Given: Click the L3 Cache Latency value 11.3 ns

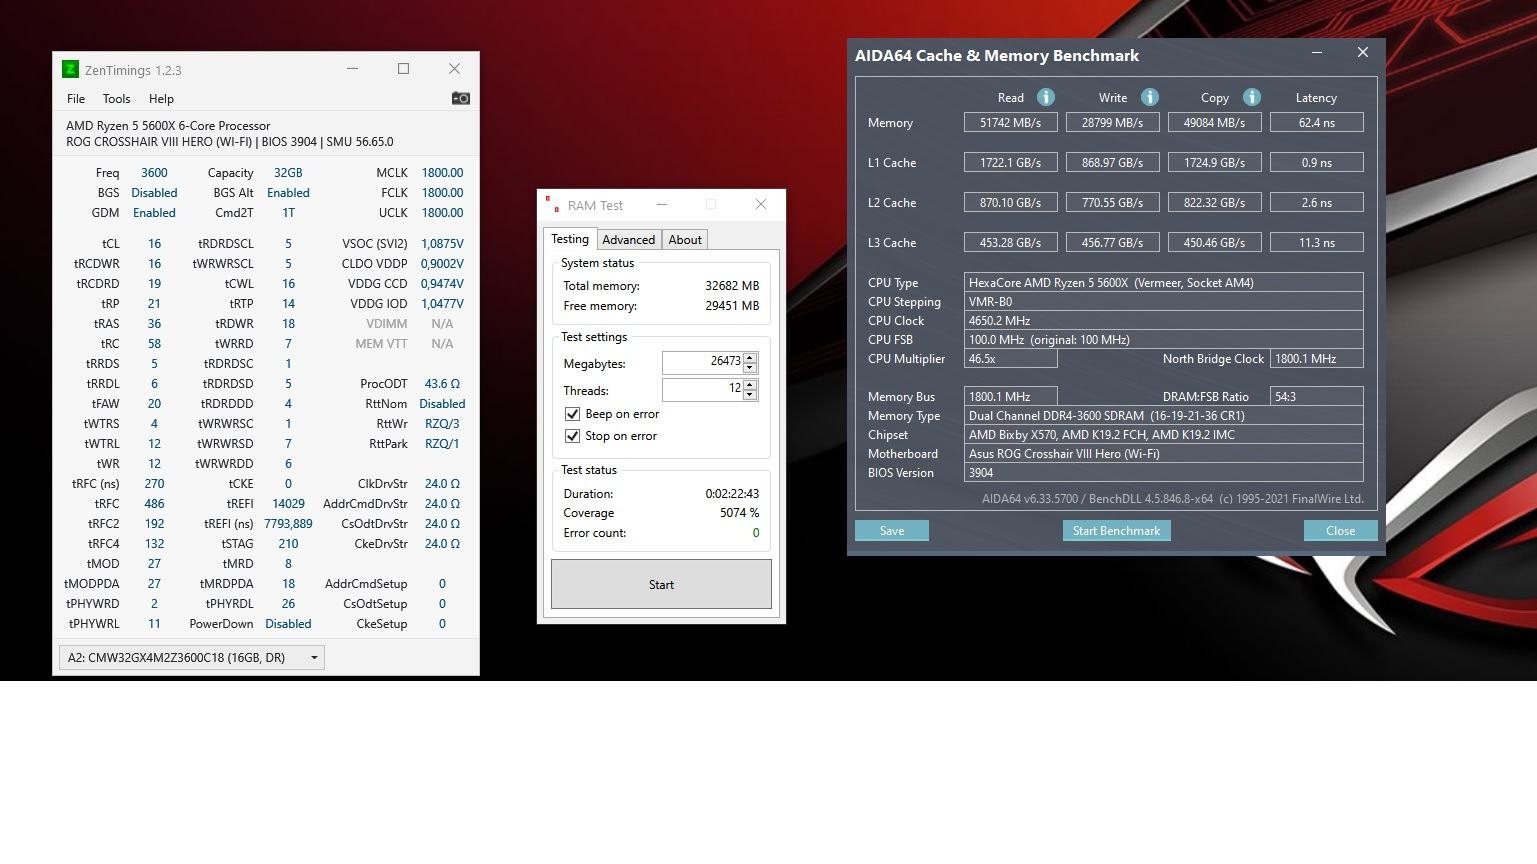Looking at the screenshot, I should [1316, 242].
